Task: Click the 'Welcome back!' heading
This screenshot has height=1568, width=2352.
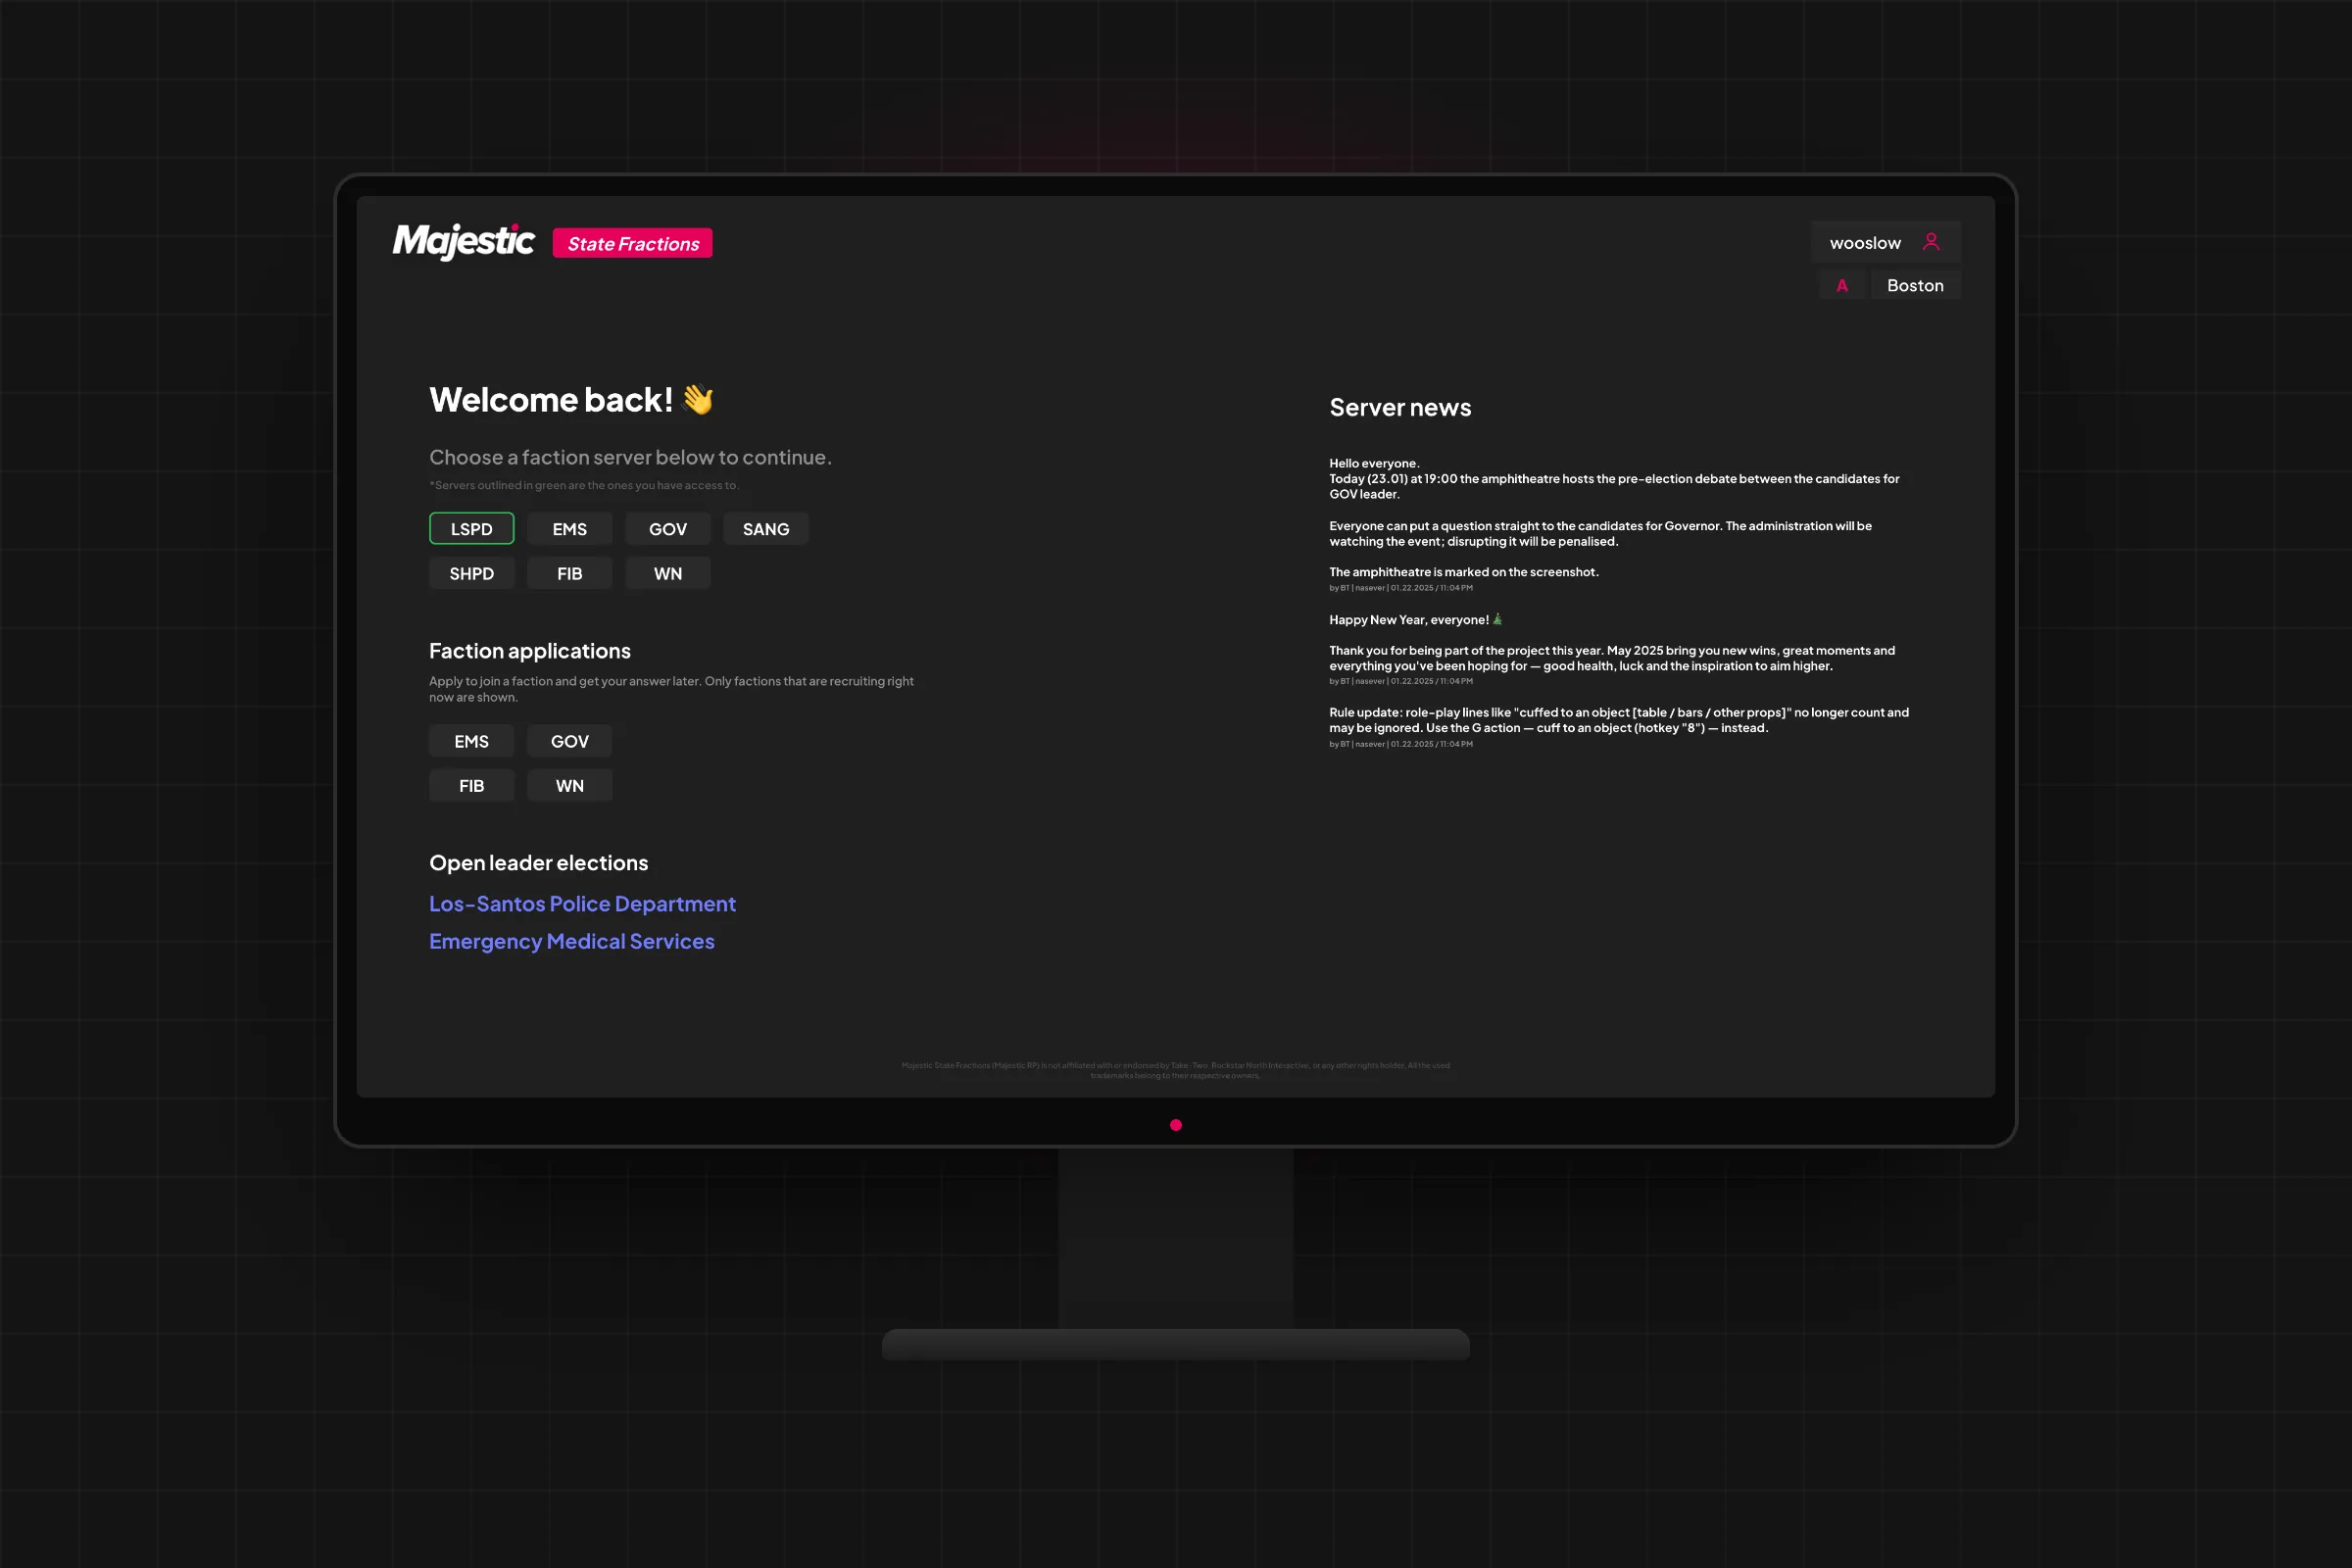Action: pos(551,400)
